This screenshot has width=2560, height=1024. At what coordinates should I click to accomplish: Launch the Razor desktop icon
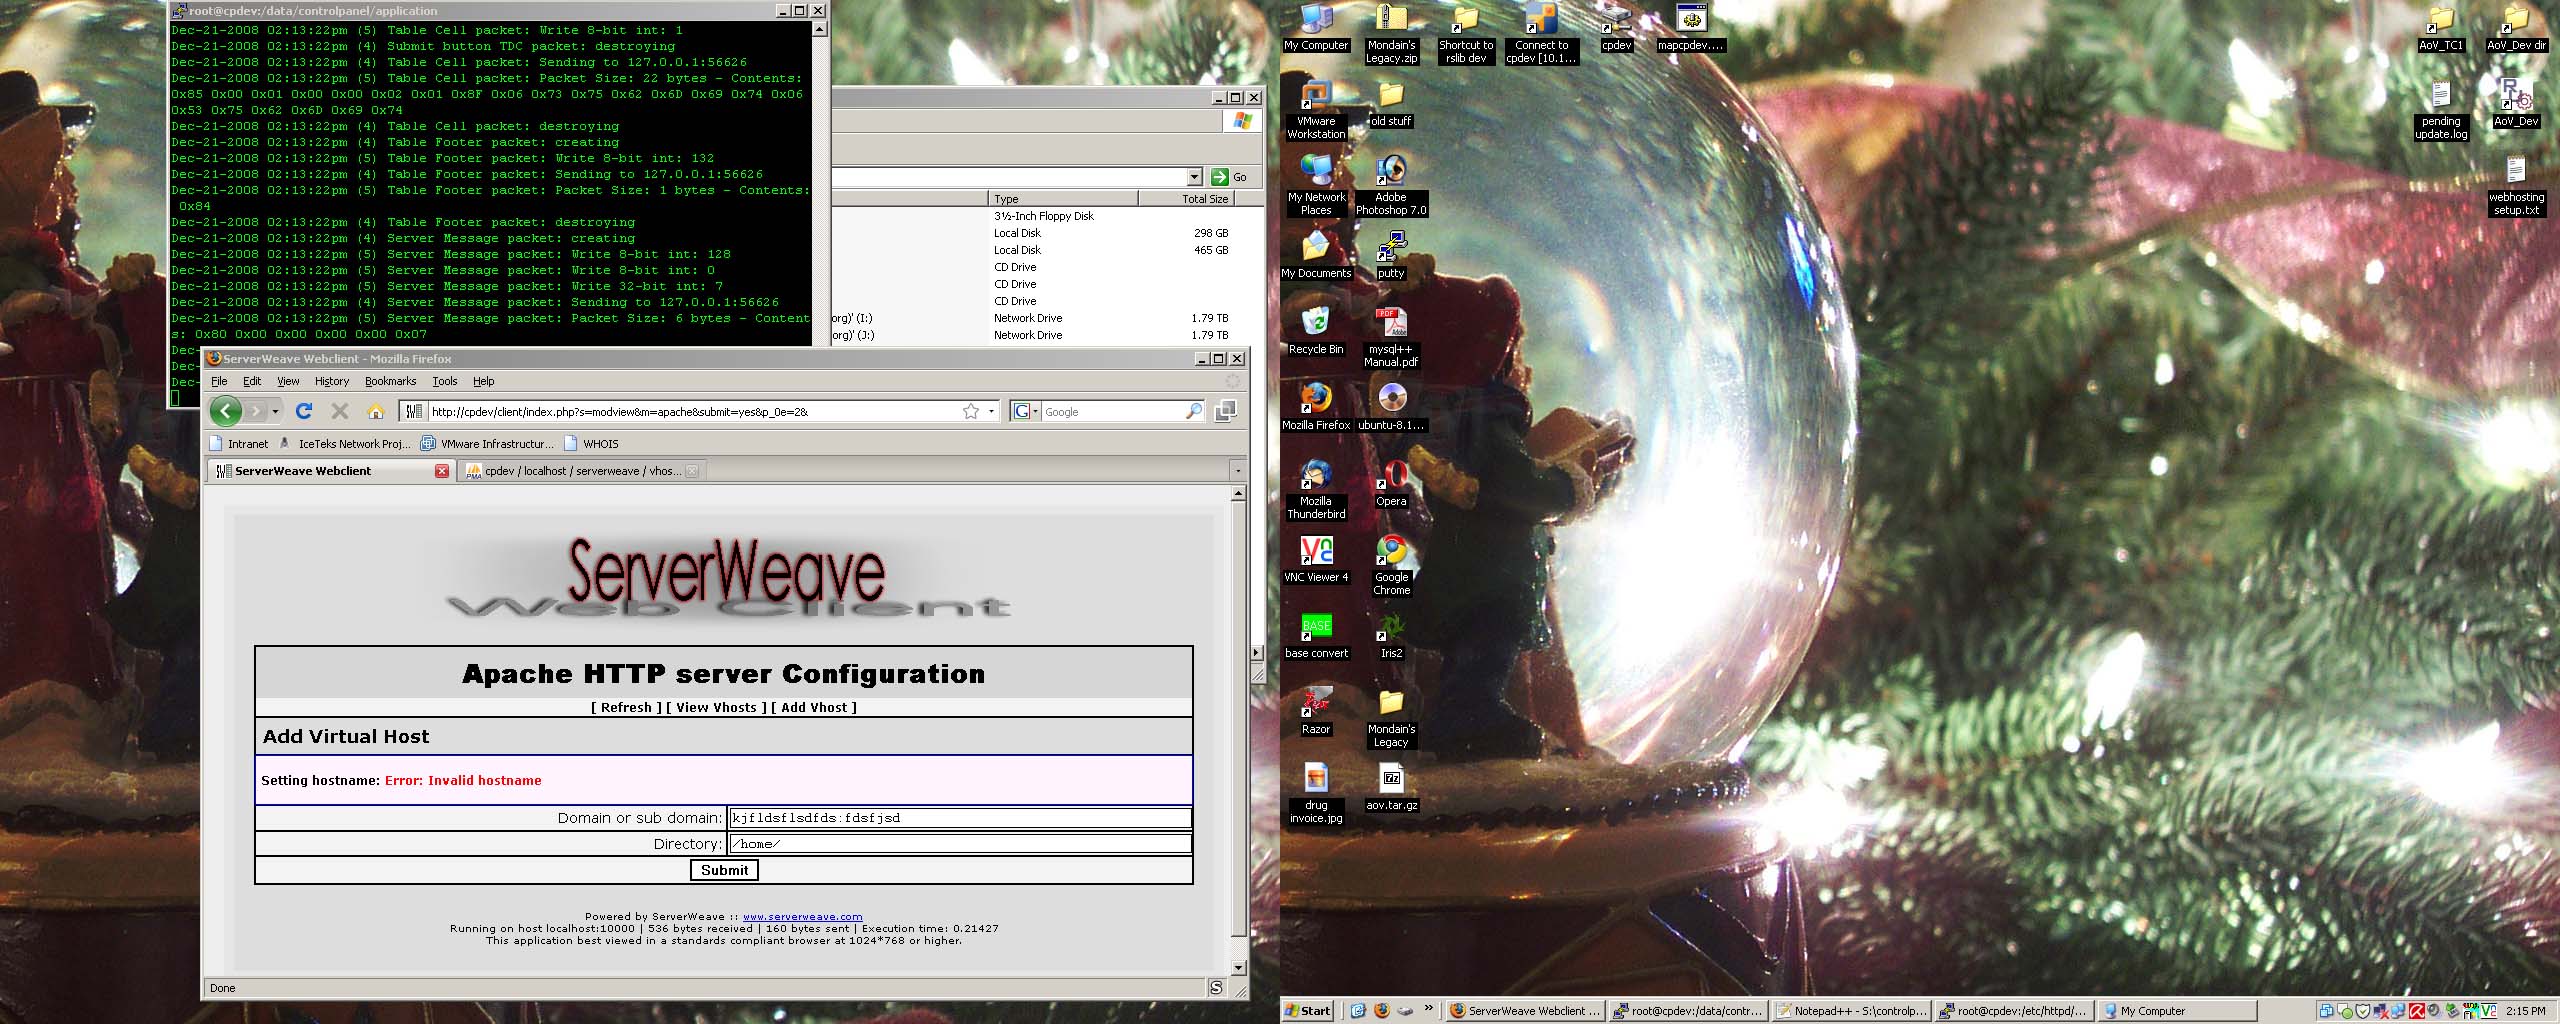coord(1316,712)
